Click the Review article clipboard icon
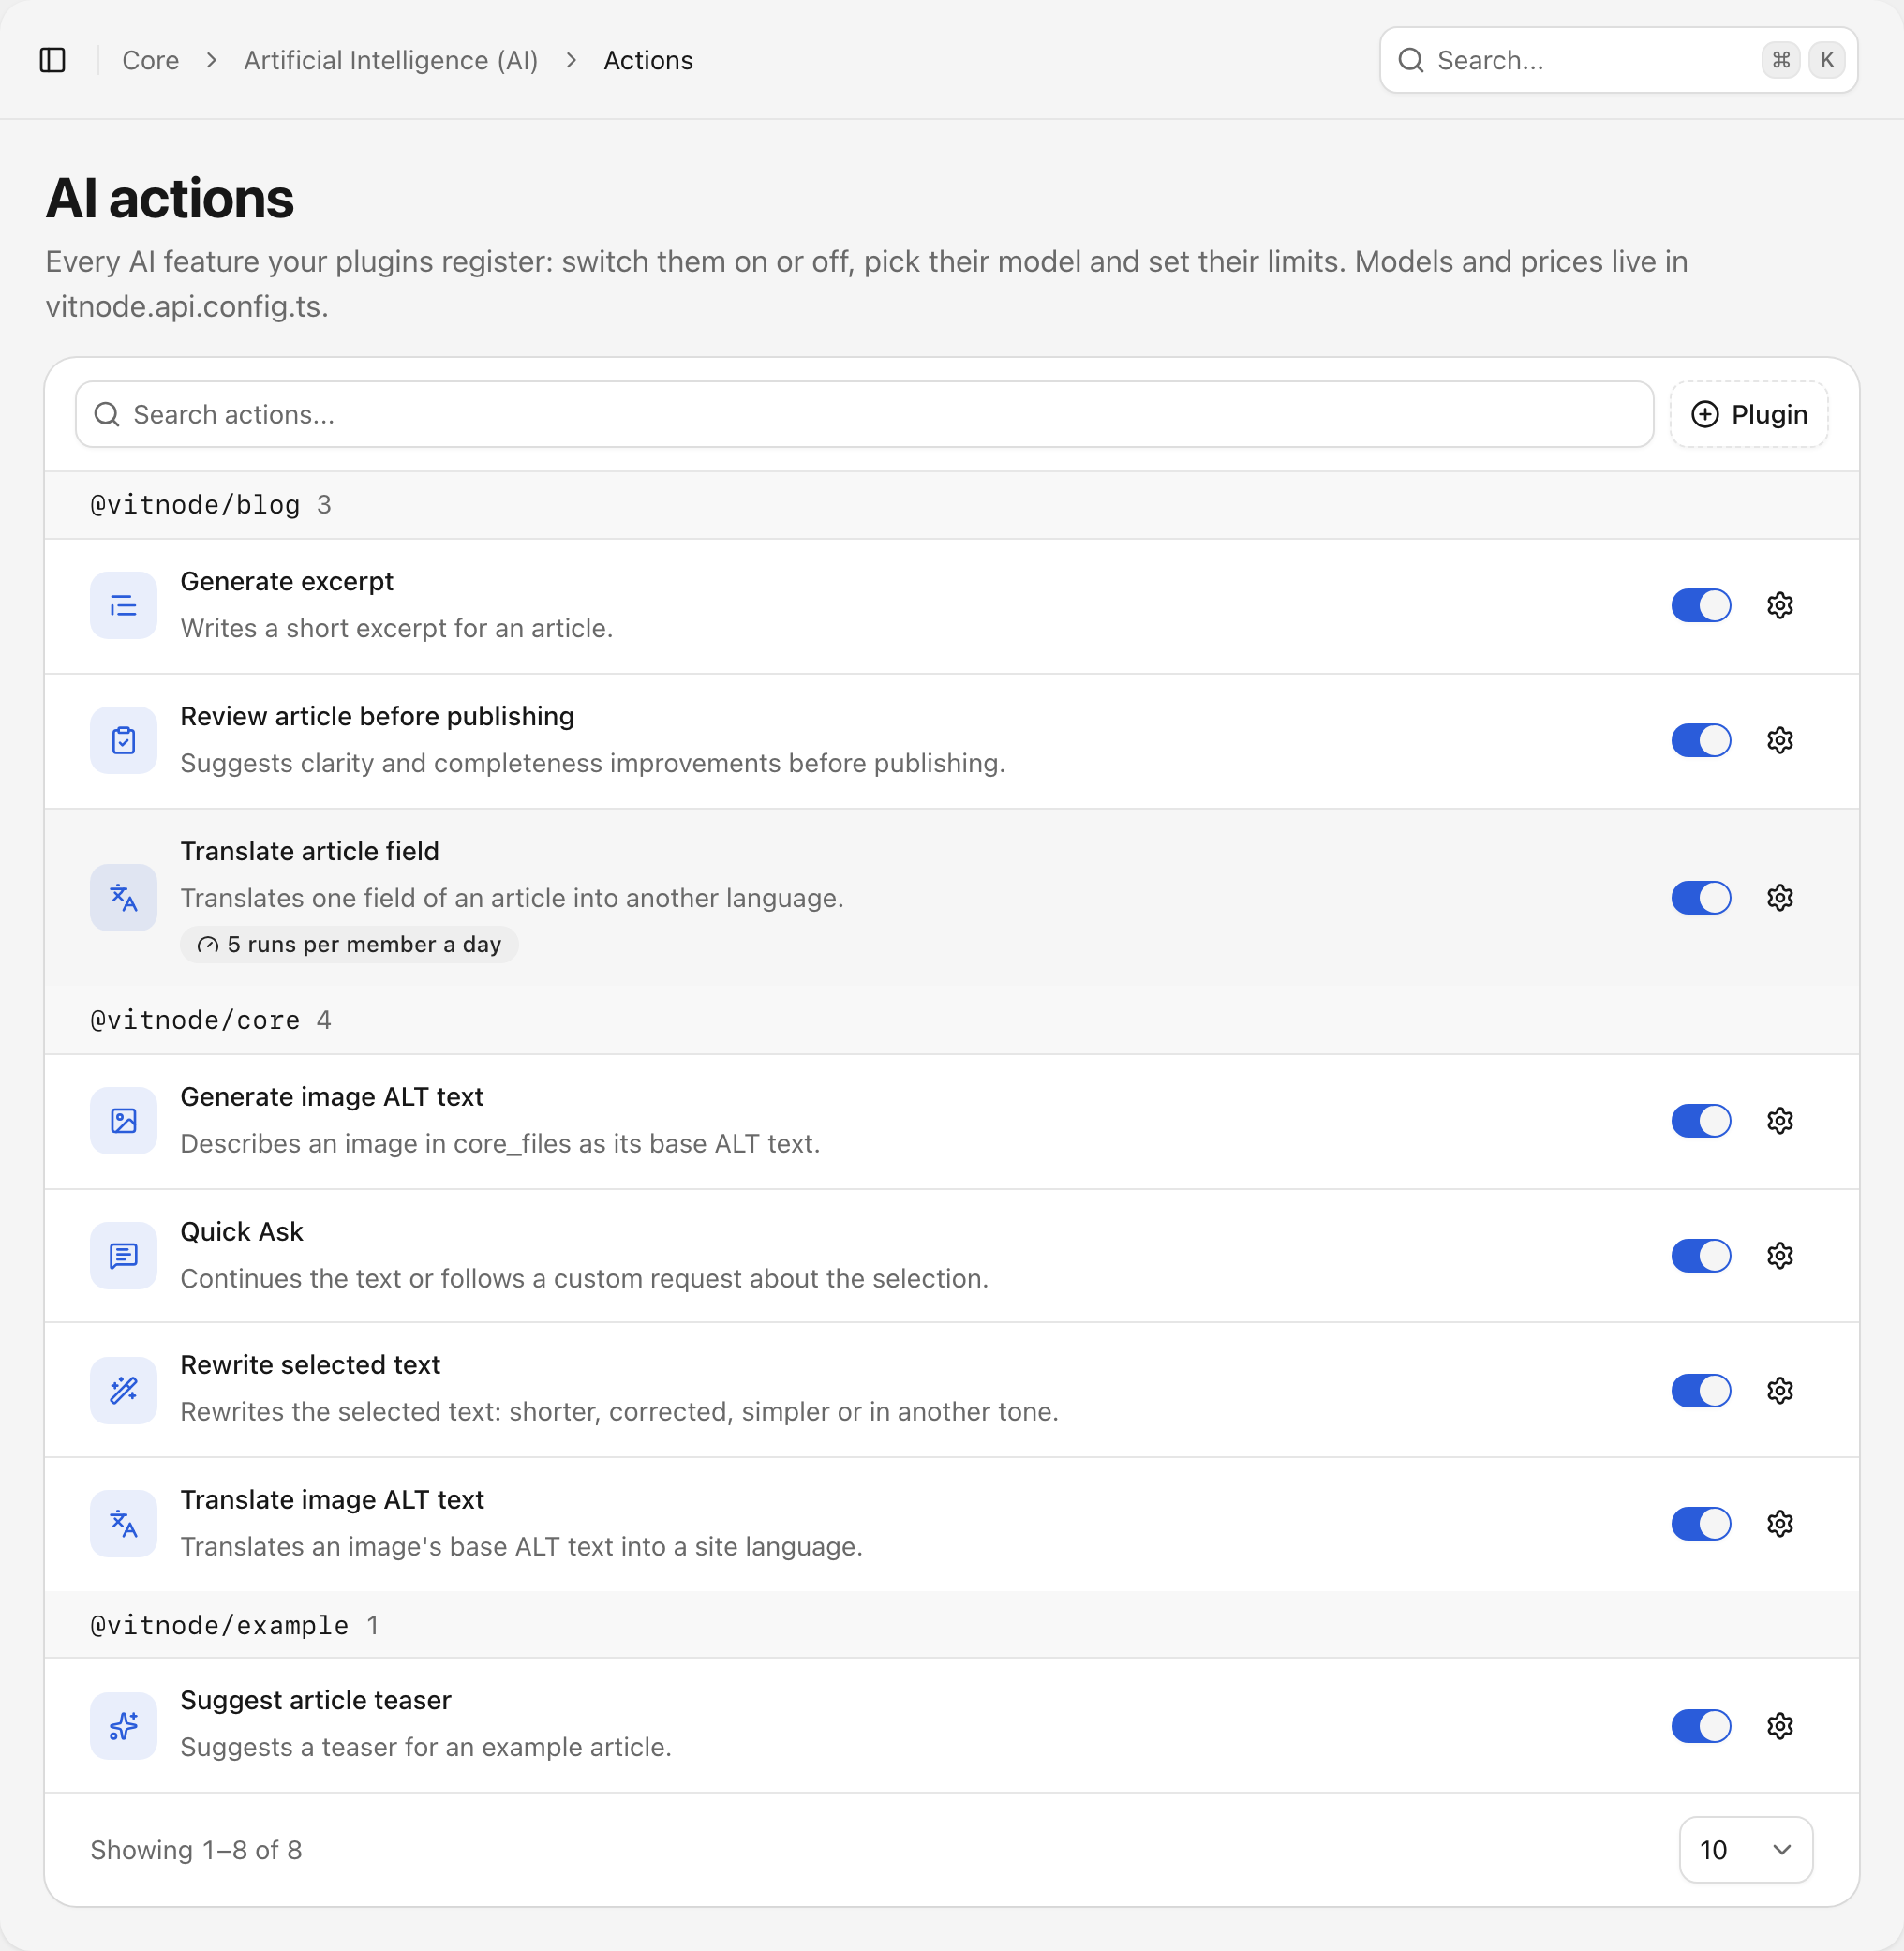Screen dimensions: 1904x1951 click(x=123, y=740)
